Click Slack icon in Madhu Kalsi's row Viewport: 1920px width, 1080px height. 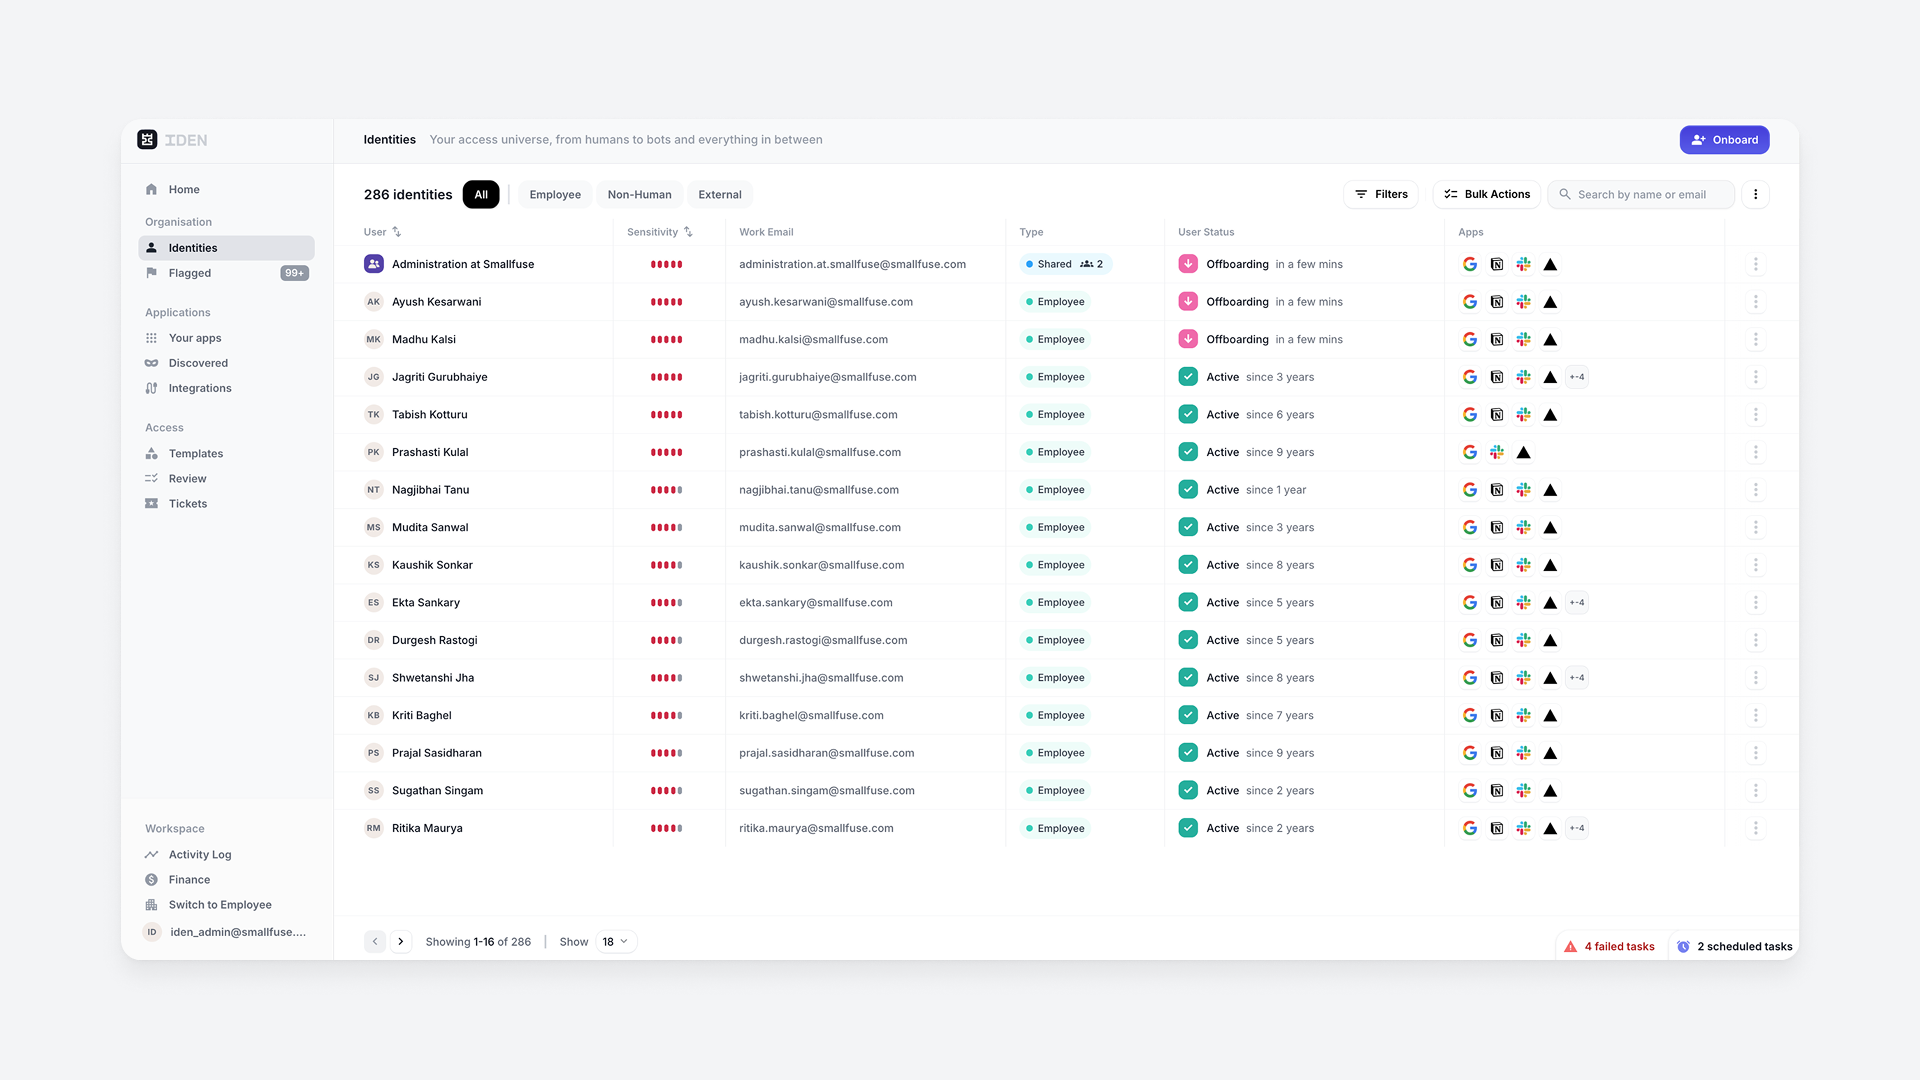pos(1523,340)
